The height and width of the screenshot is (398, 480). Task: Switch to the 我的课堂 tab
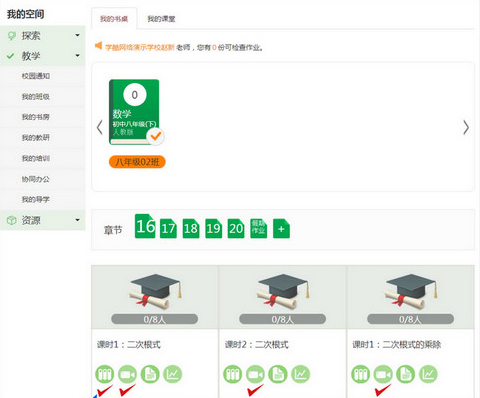[161, 19]
